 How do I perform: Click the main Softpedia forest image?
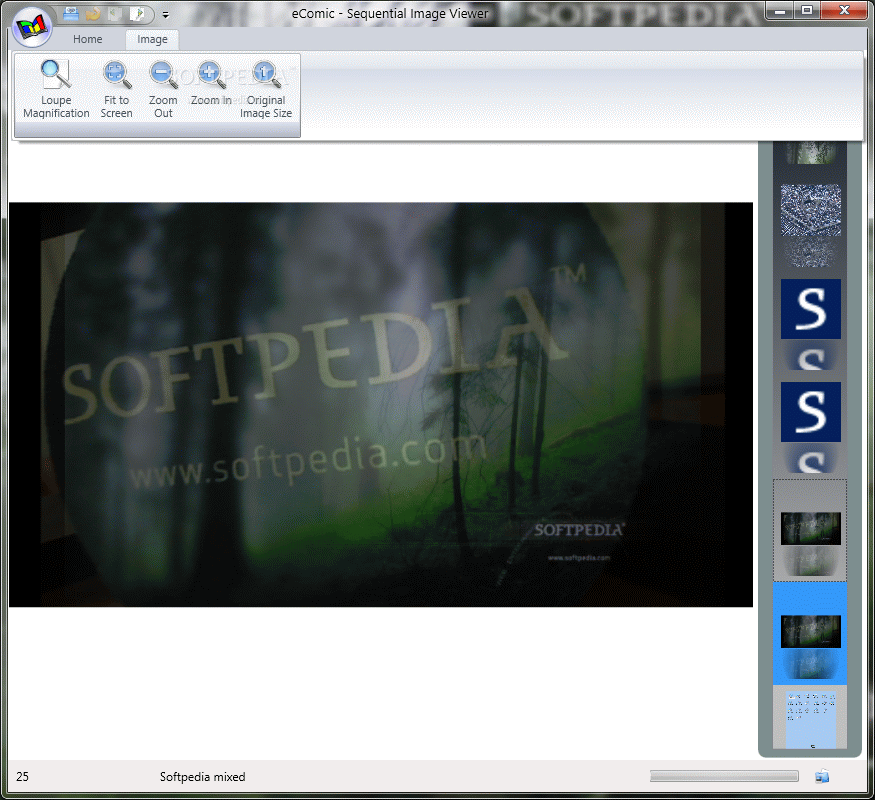coord(381,404)
